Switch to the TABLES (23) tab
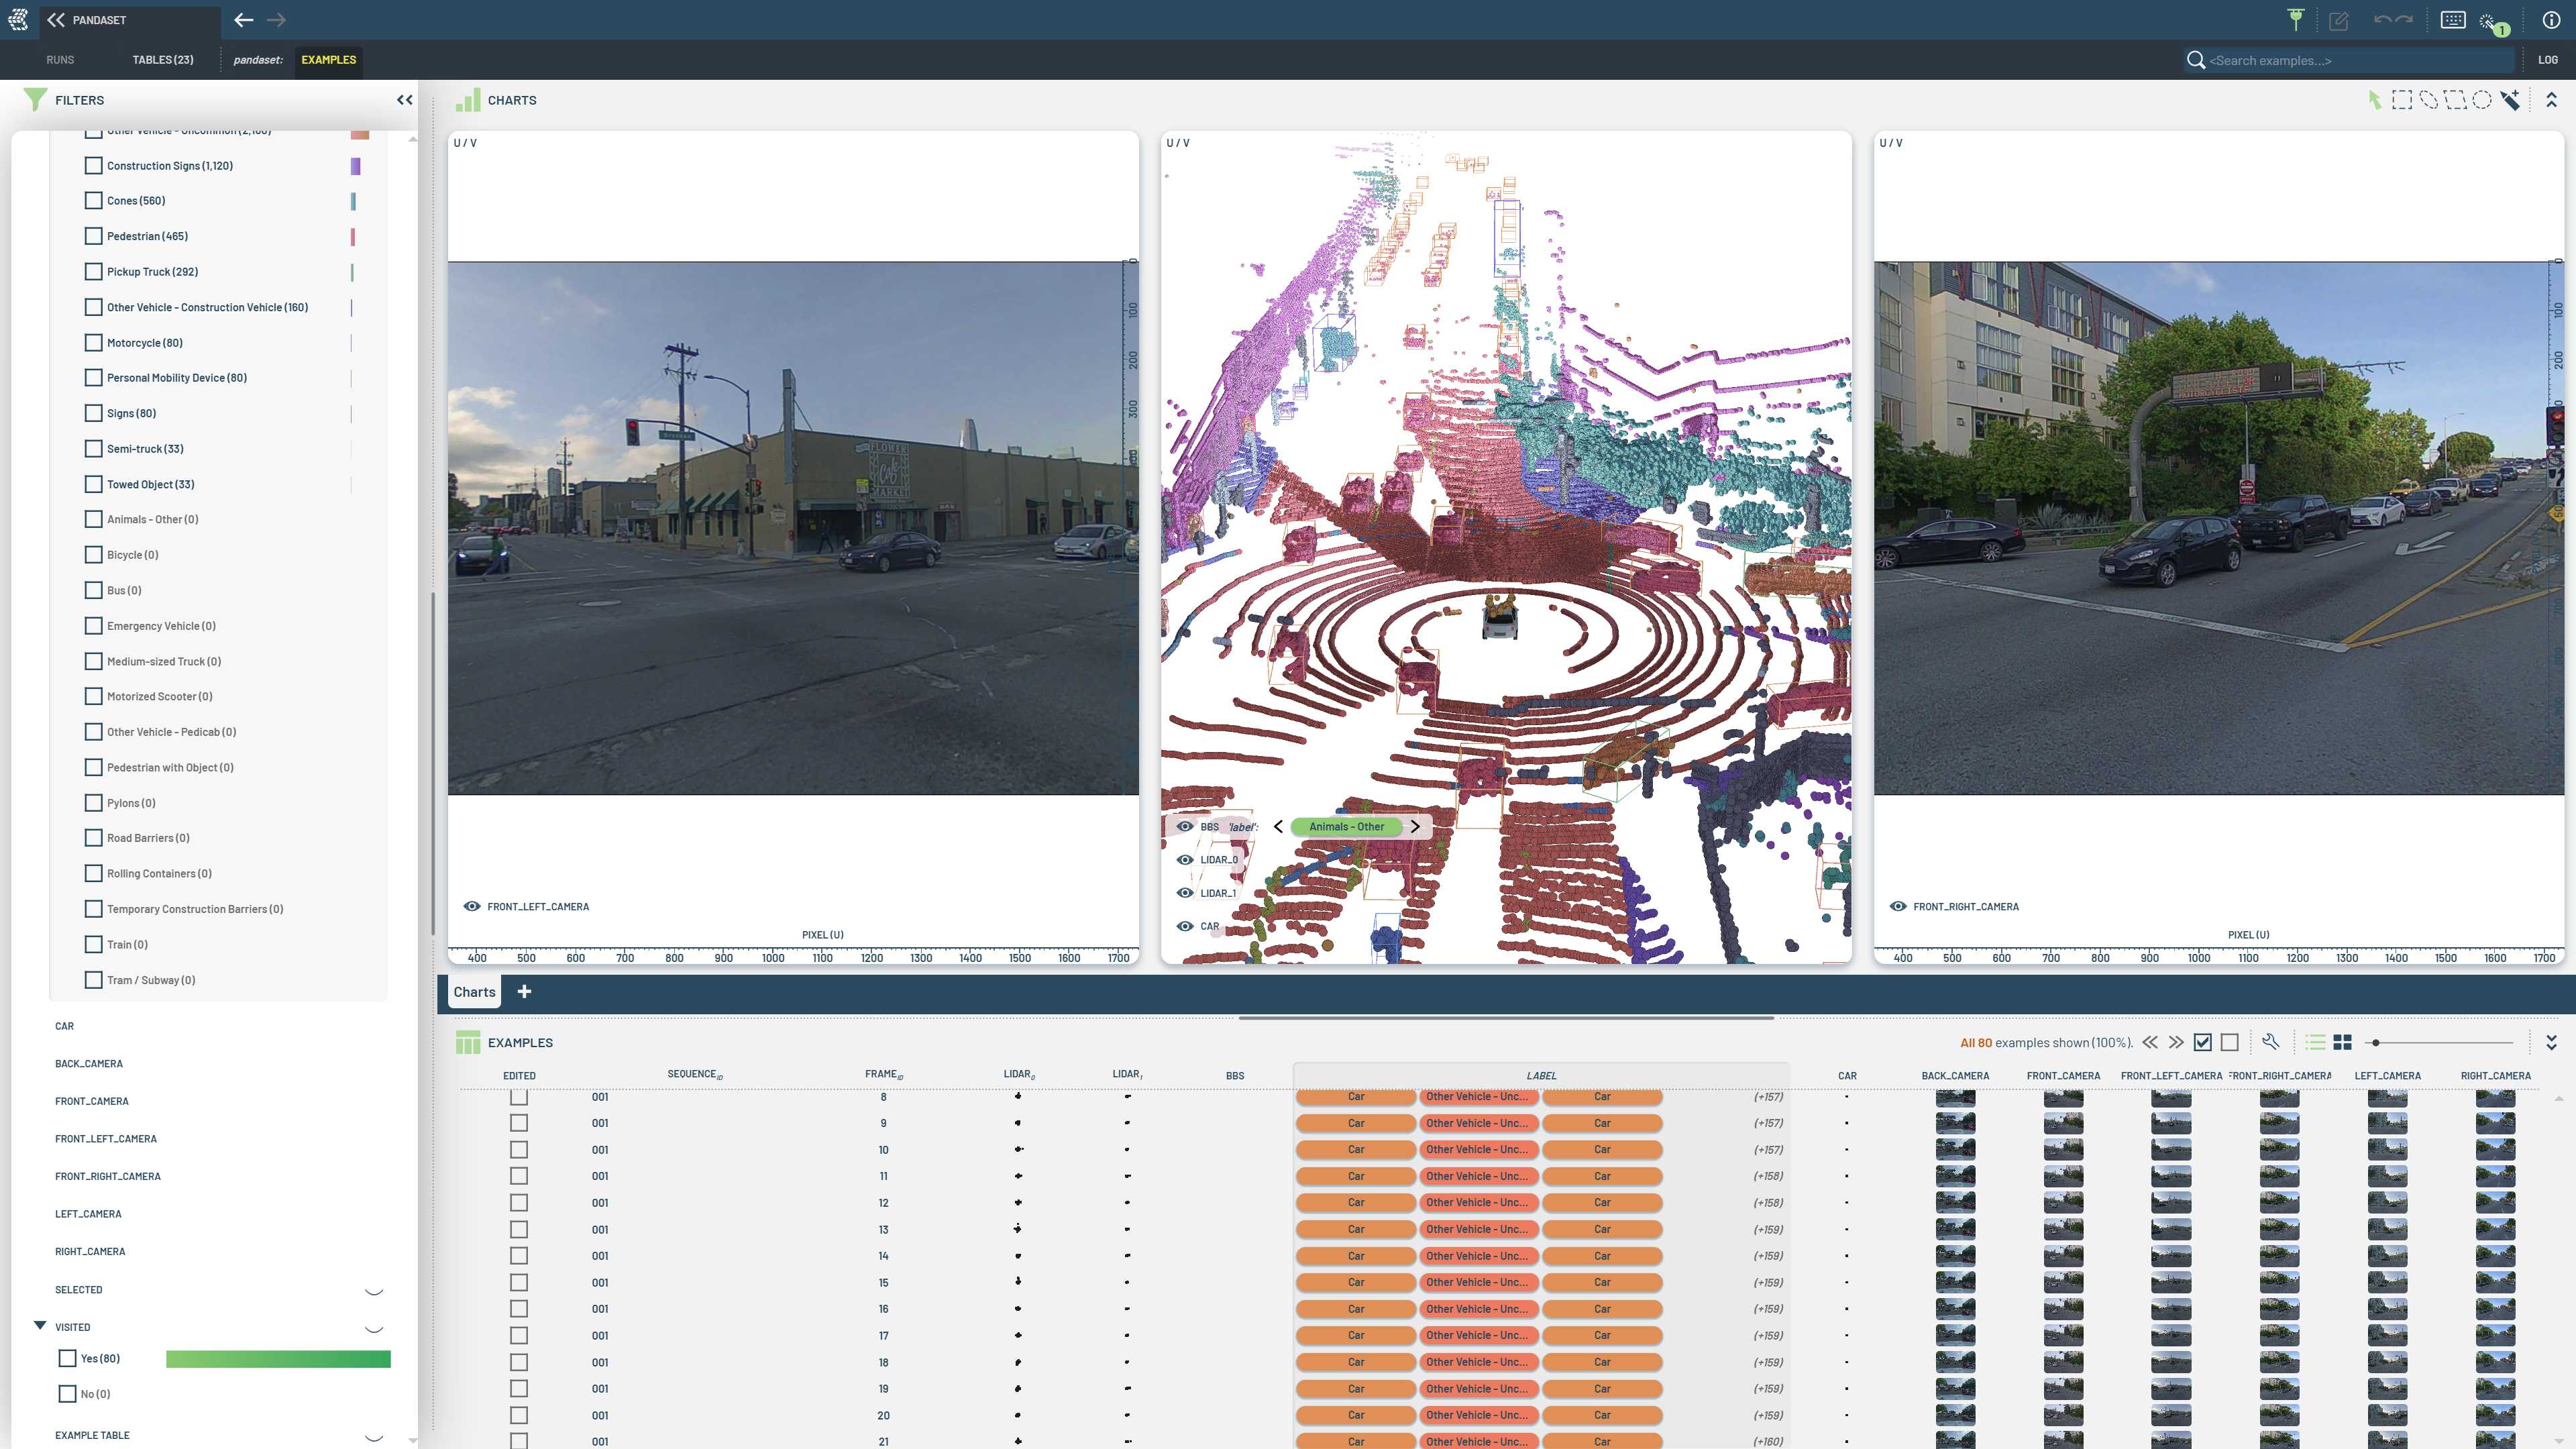 click(162, 60)
